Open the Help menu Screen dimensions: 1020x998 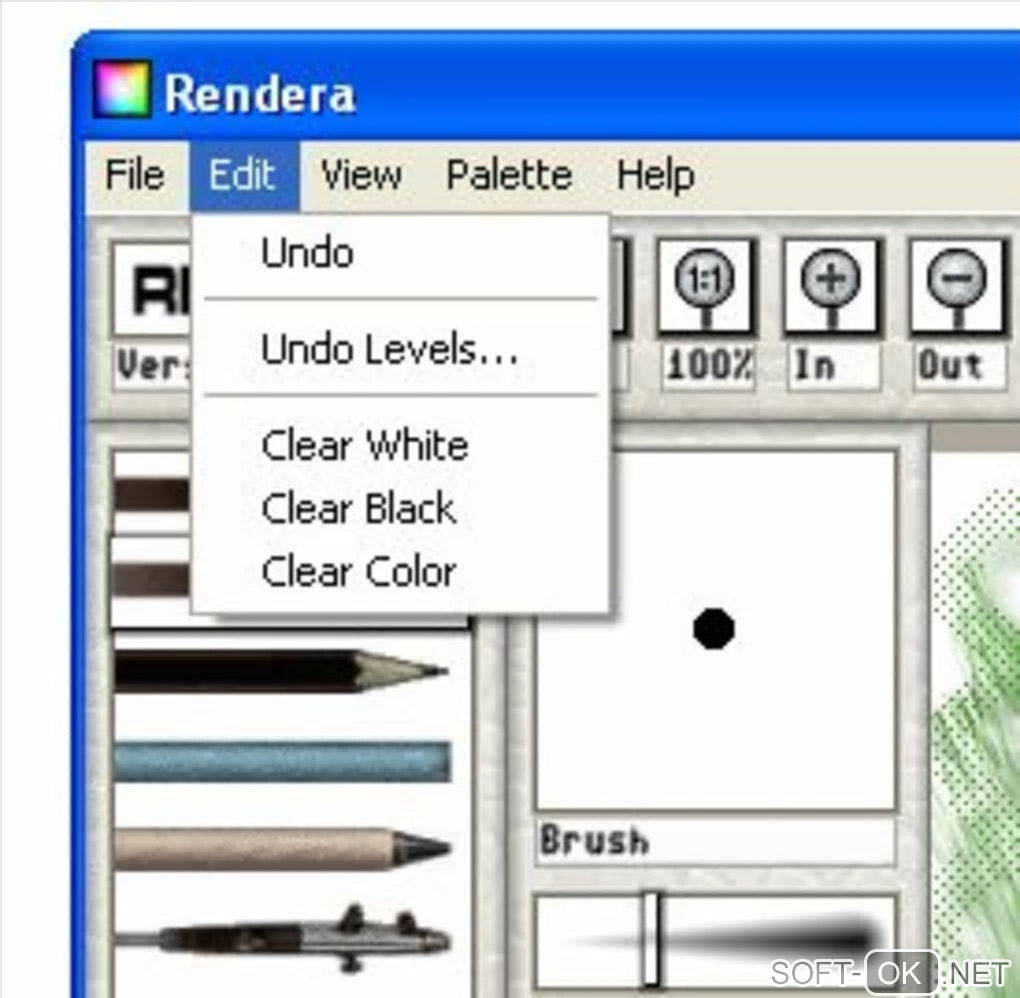point(655,175)
